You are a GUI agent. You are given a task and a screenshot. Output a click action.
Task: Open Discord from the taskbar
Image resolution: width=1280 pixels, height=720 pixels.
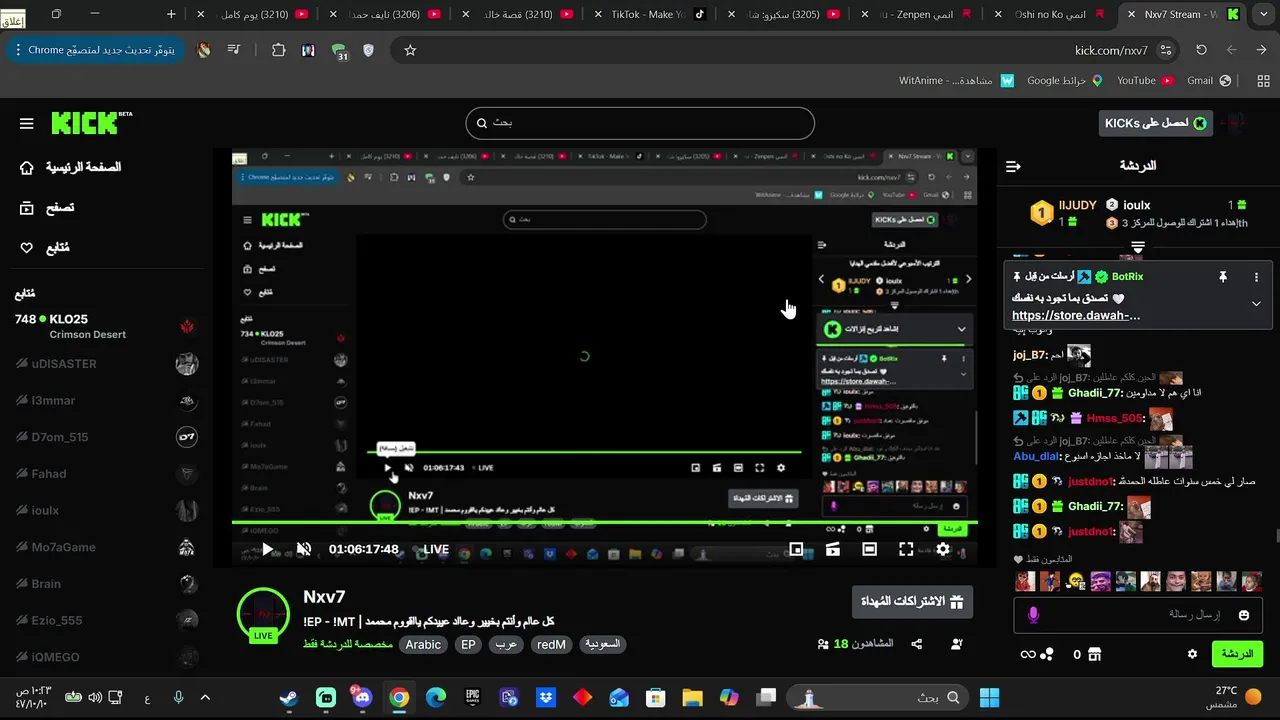click(x=362, y=698)
